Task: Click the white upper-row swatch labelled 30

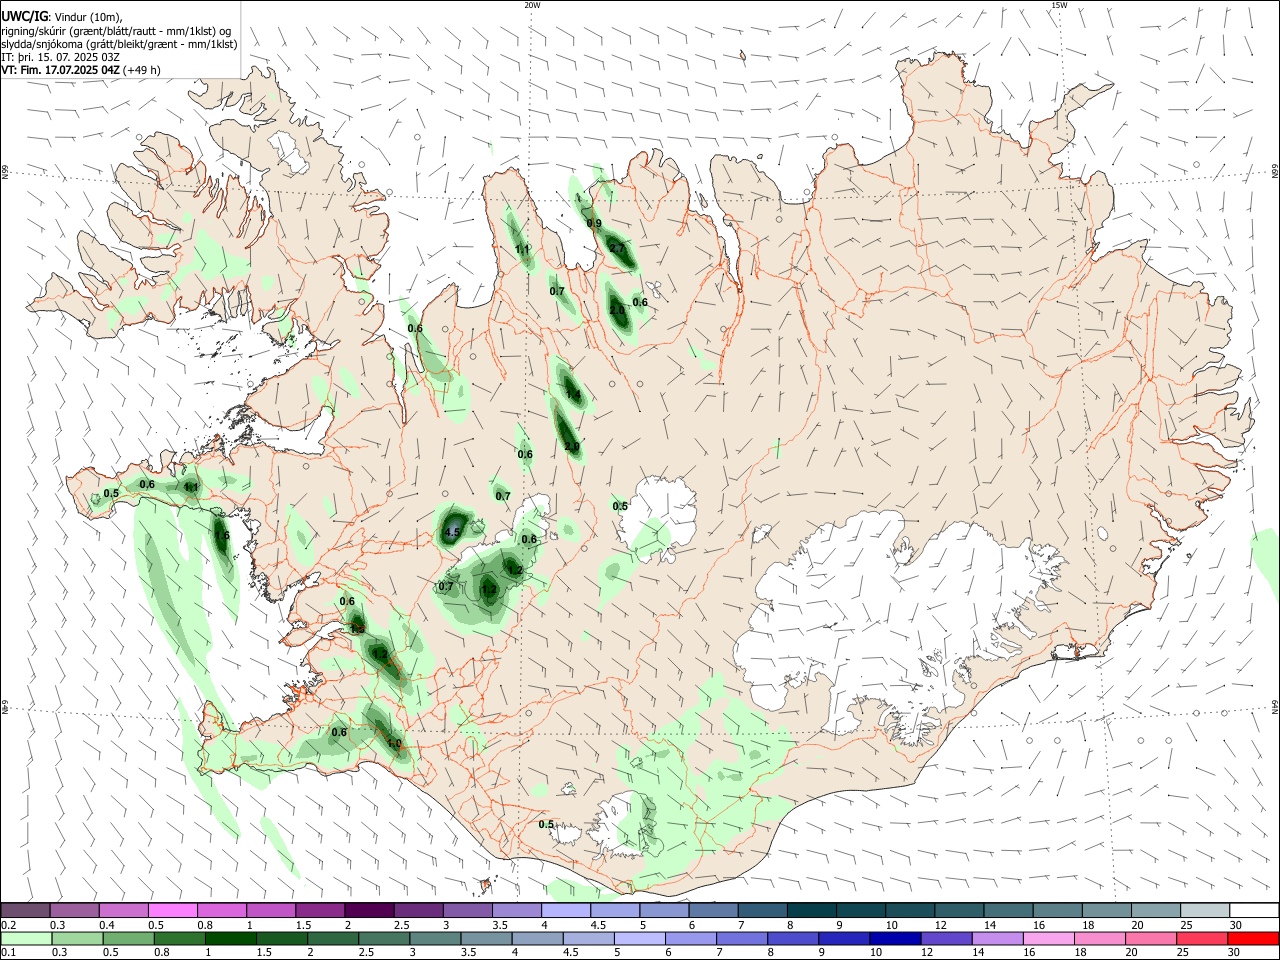Action: click(1253, 911)
